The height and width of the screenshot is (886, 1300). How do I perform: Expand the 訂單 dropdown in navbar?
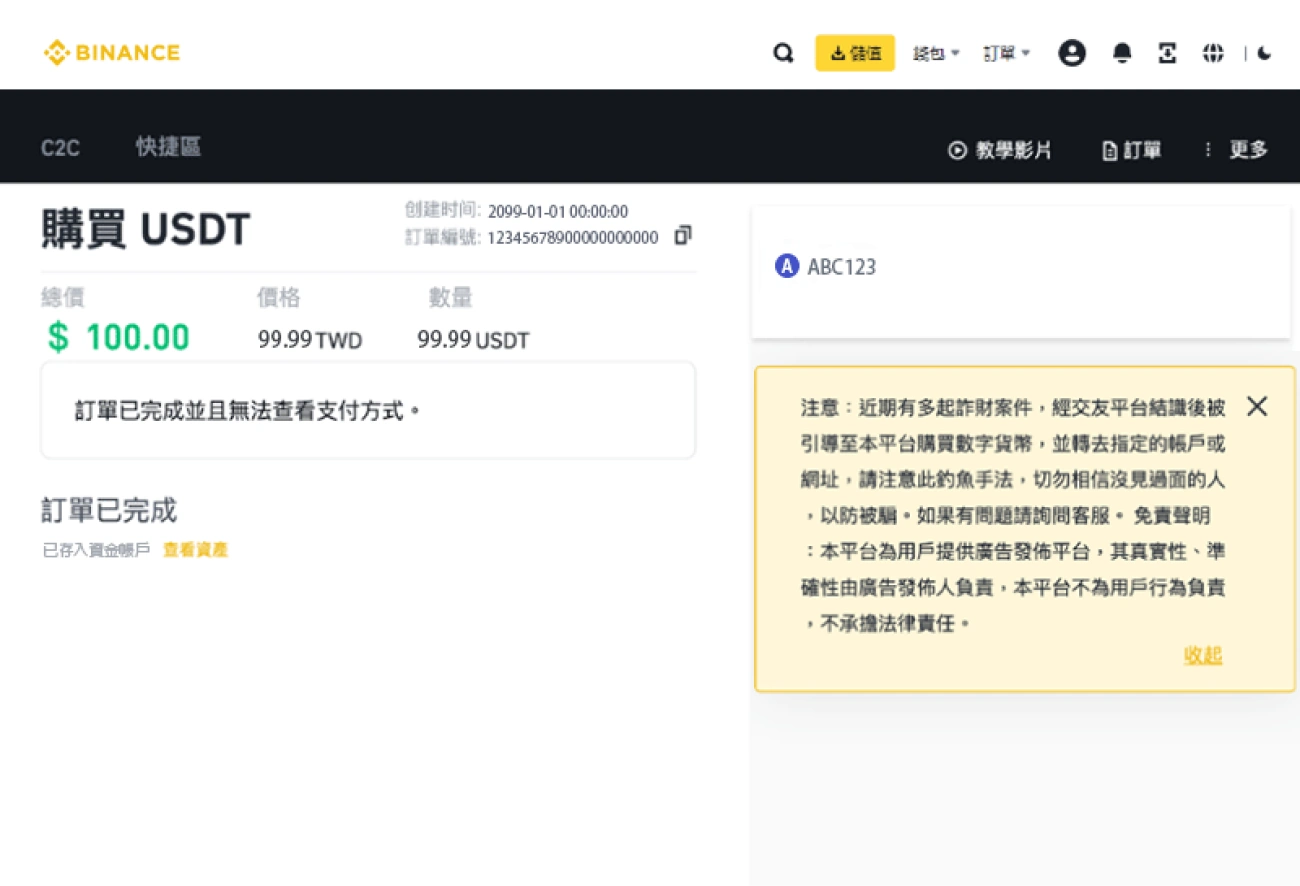click(1005, 53)
